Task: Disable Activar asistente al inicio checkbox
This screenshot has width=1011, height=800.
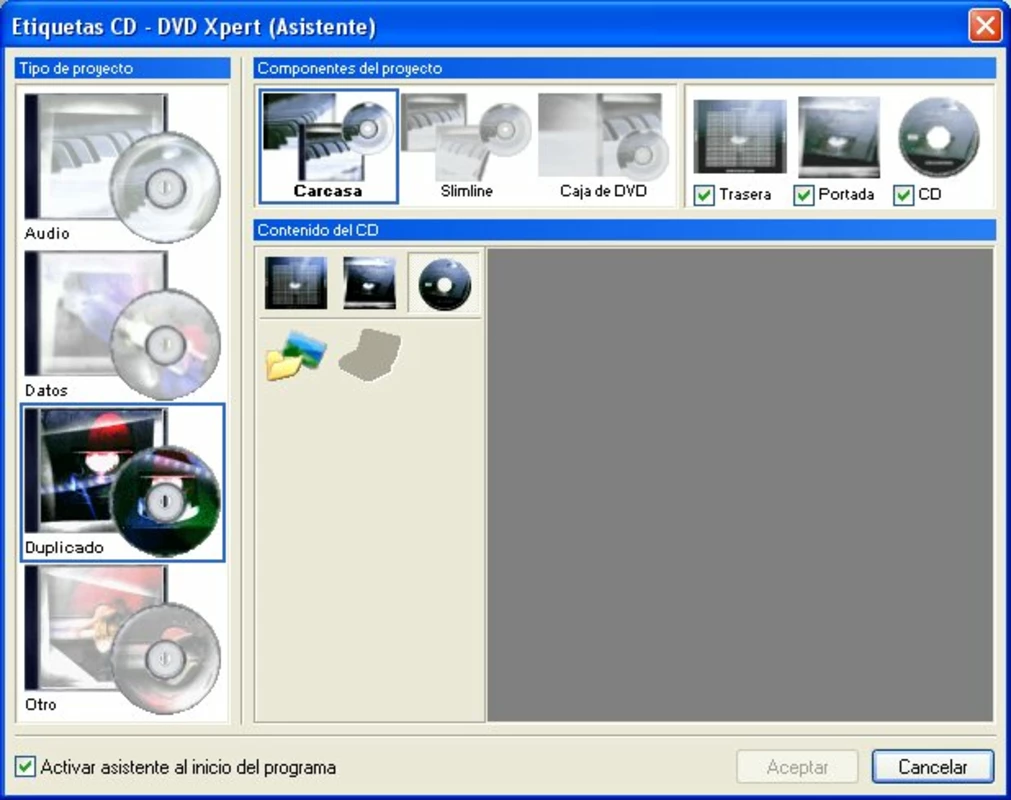Action: click(x=25, y=767)
